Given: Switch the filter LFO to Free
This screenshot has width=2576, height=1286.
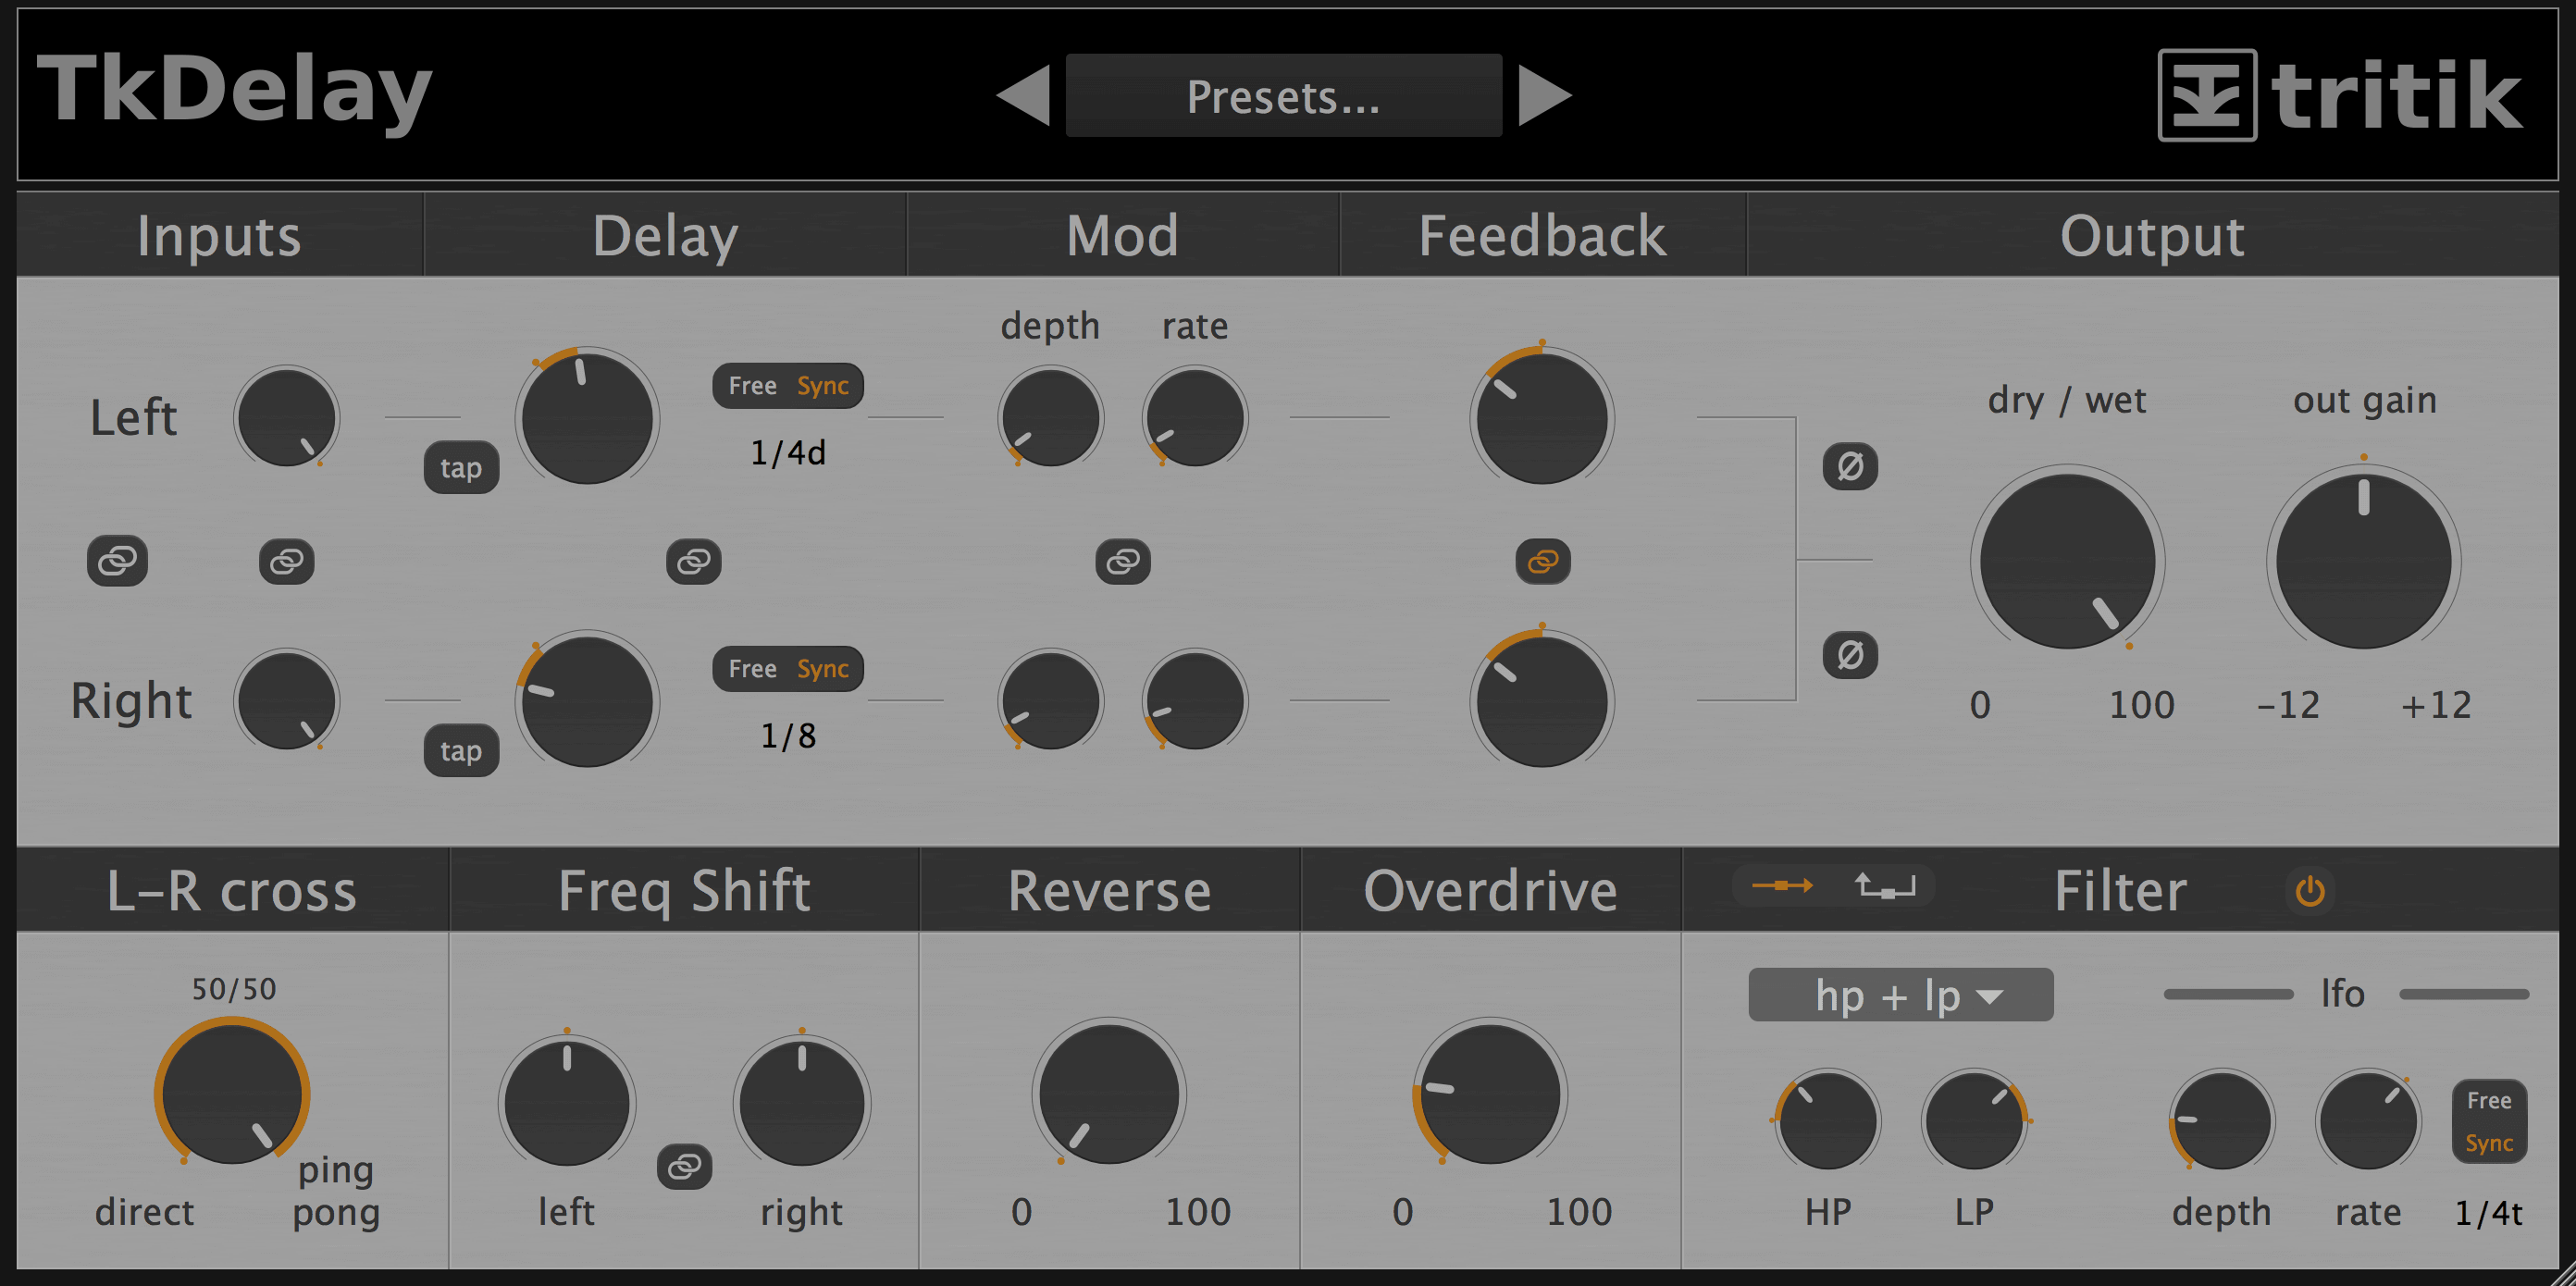Looking at the screenshot, I should point(2488,1100).
